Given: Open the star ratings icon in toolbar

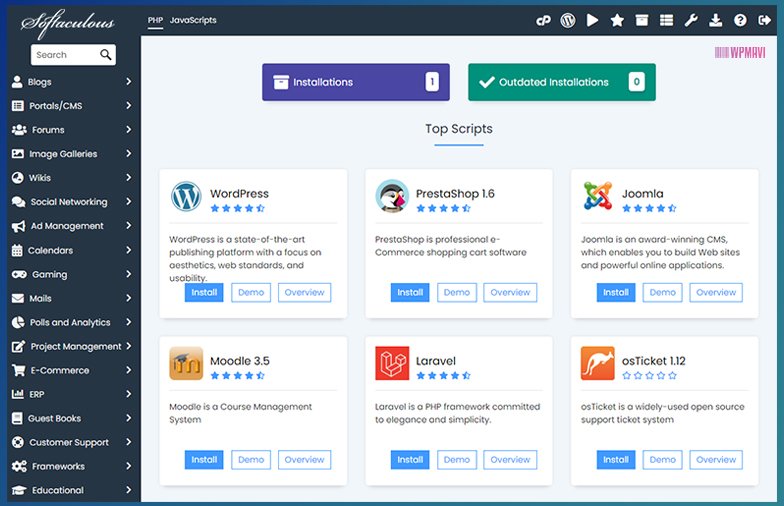Looking at the screenshot, I should click(617, 20).
